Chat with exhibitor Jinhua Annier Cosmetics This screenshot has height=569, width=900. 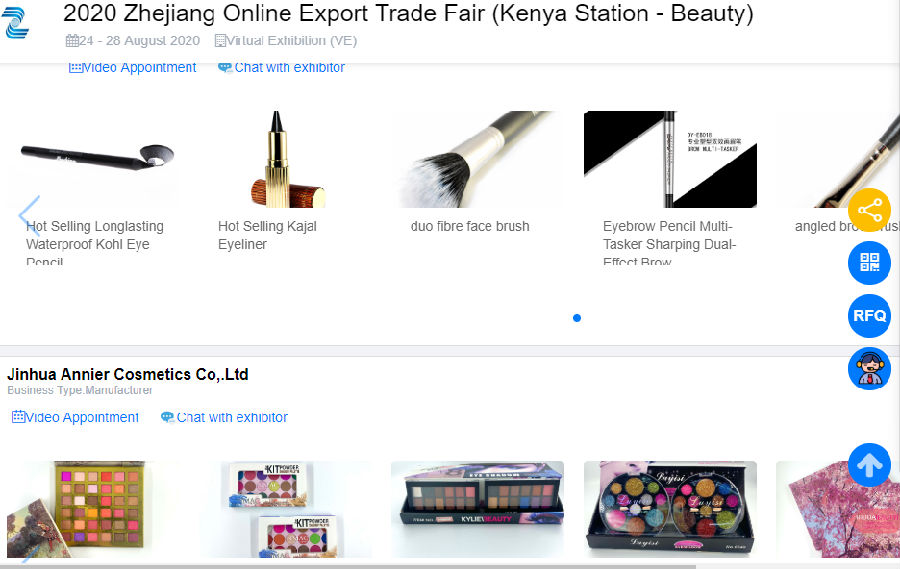pyautogui.click(x=224, y=417)
